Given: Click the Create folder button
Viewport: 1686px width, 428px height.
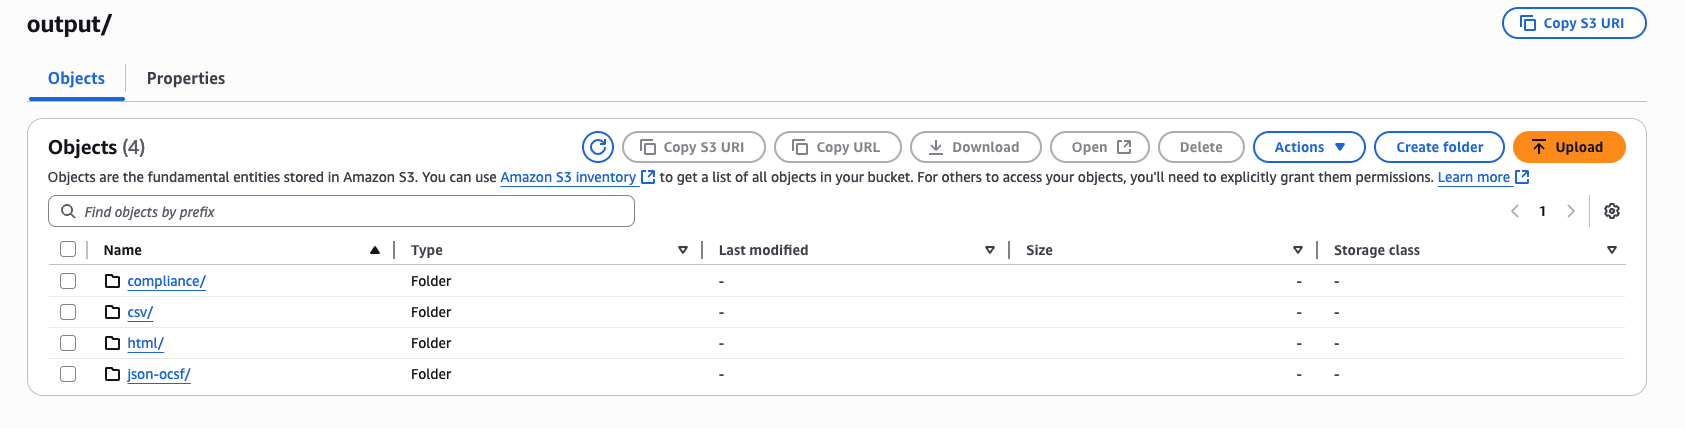Looking at the screenshot, I should (1439, 147).
